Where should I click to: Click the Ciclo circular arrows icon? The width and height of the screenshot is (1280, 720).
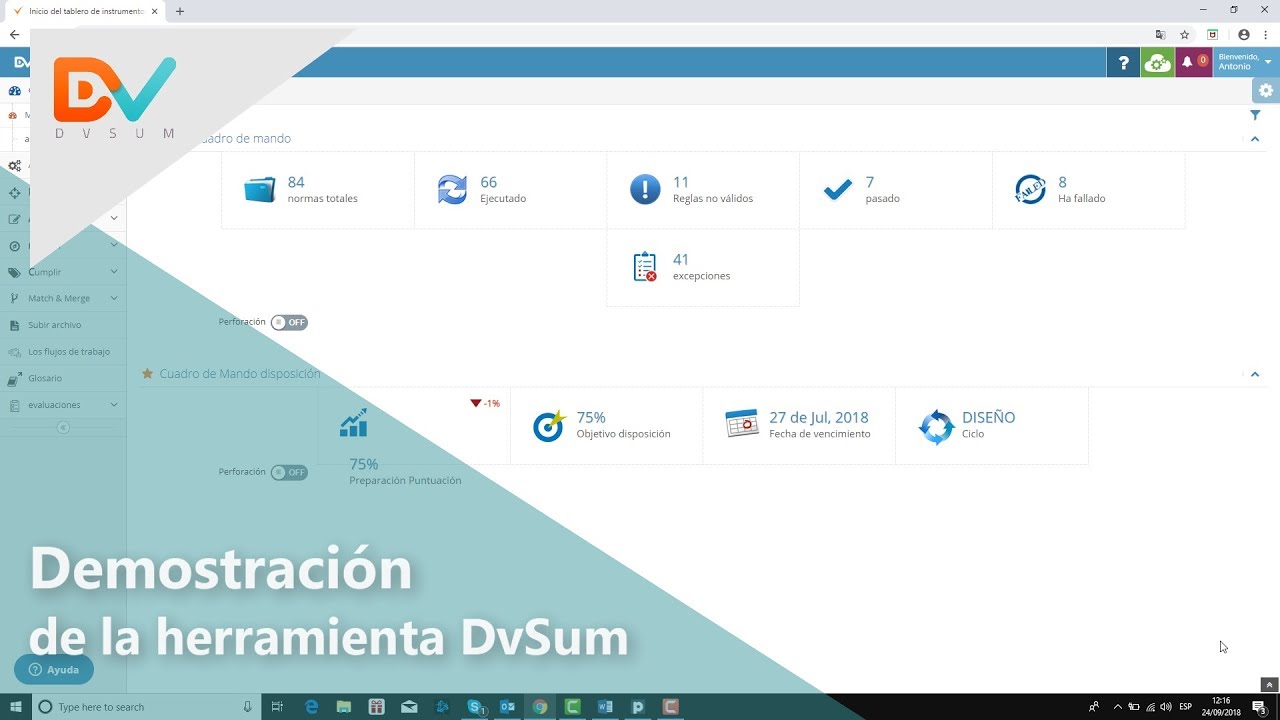pyautogui.click(x=936, y=426)
